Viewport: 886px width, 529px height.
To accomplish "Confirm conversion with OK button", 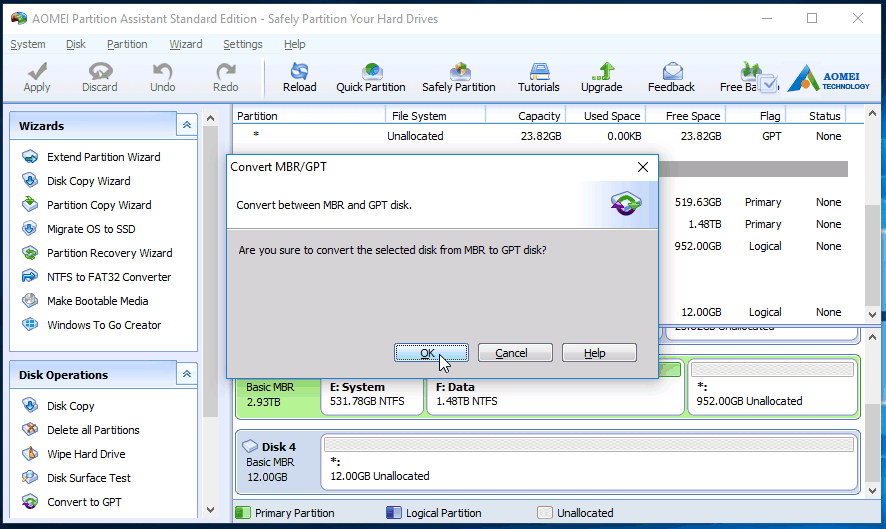I will (431, 353).
